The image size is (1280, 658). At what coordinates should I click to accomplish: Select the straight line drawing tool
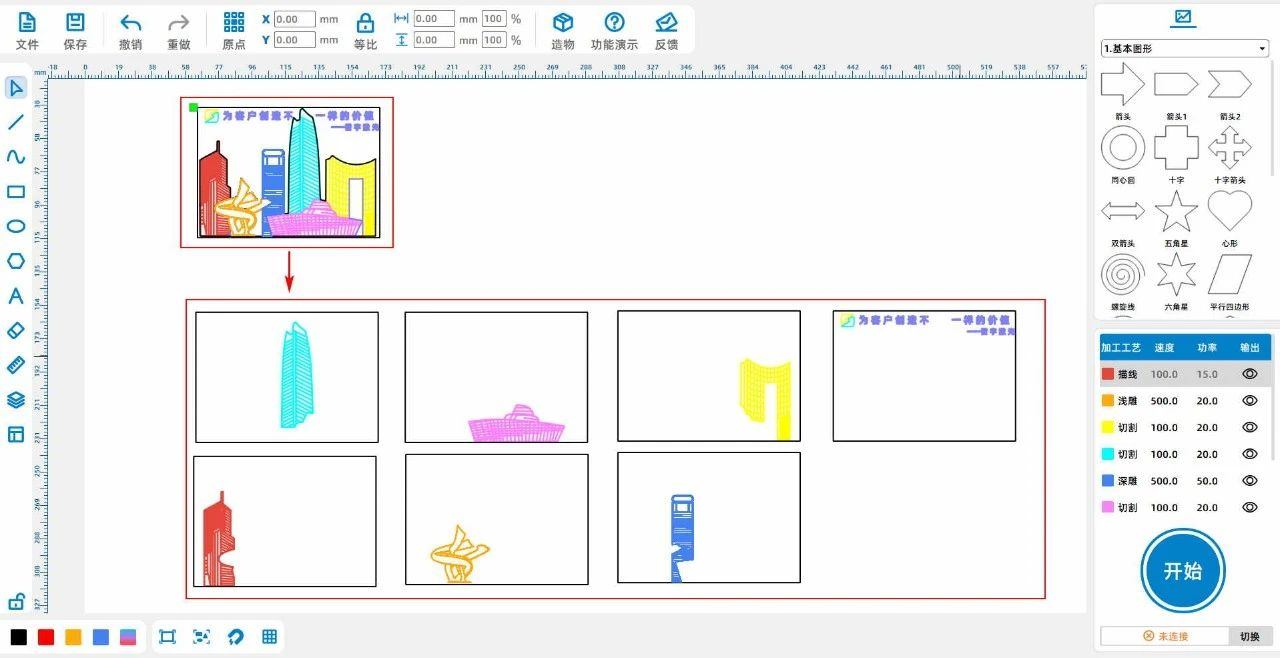(x=15, y=122)
